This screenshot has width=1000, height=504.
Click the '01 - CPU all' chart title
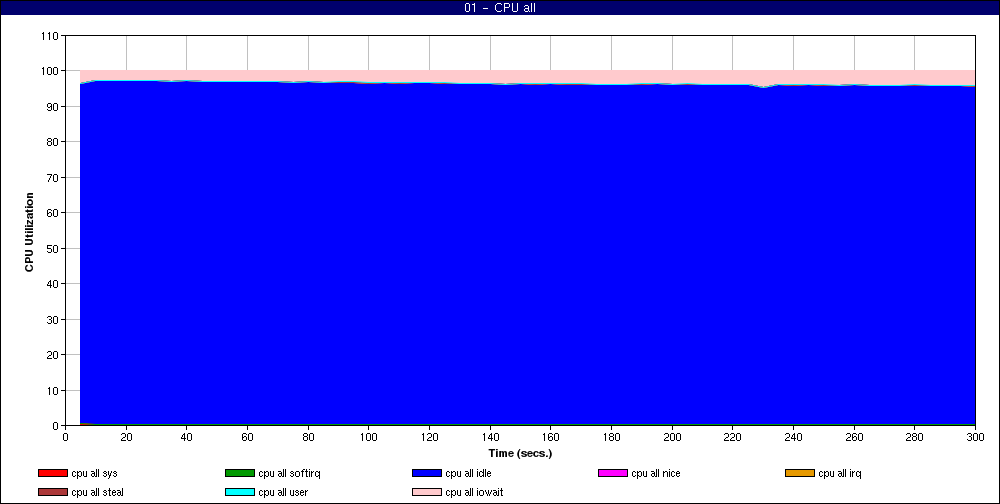pos(499,8)
